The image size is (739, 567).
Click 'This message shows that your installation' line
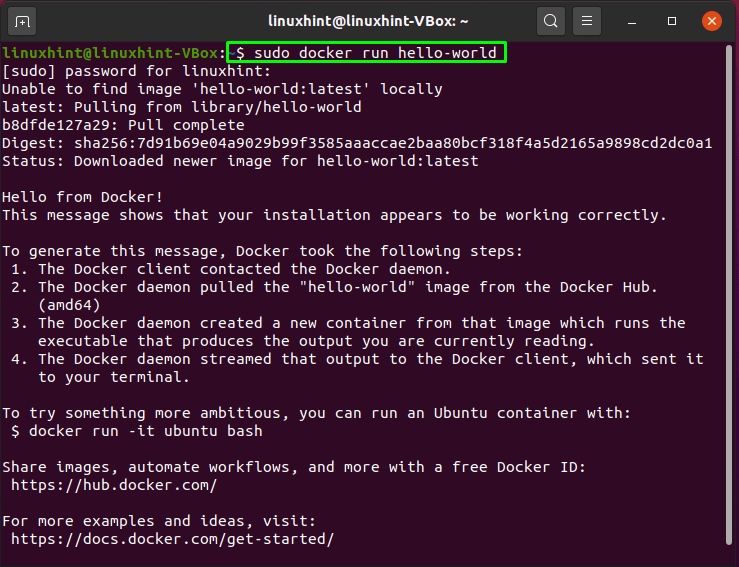click(x=335, y=215)
